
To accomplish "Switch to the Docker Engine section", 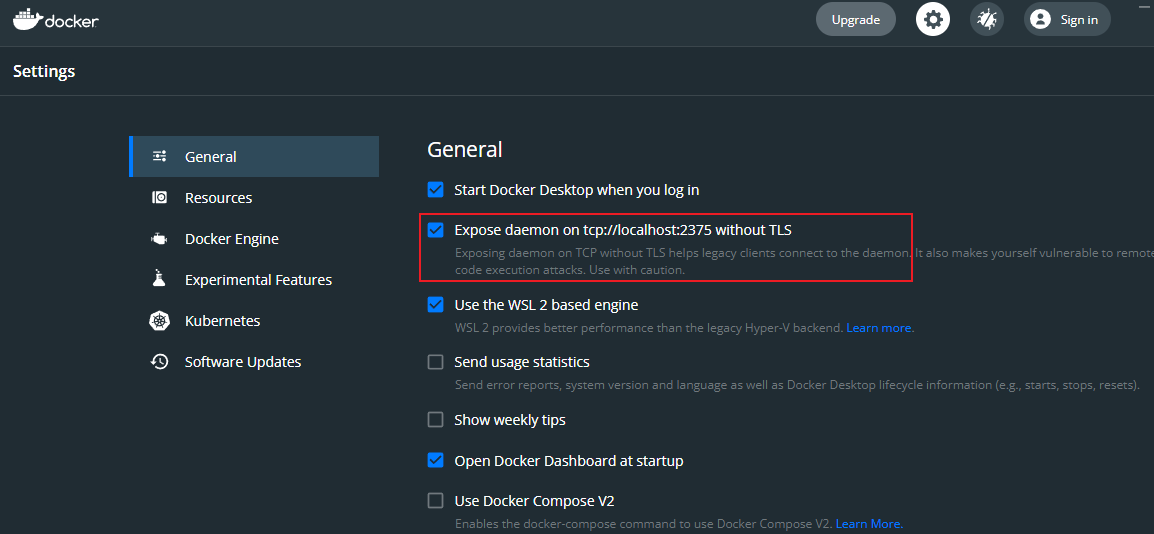I will pyautogui.click(x=231, y=239).
